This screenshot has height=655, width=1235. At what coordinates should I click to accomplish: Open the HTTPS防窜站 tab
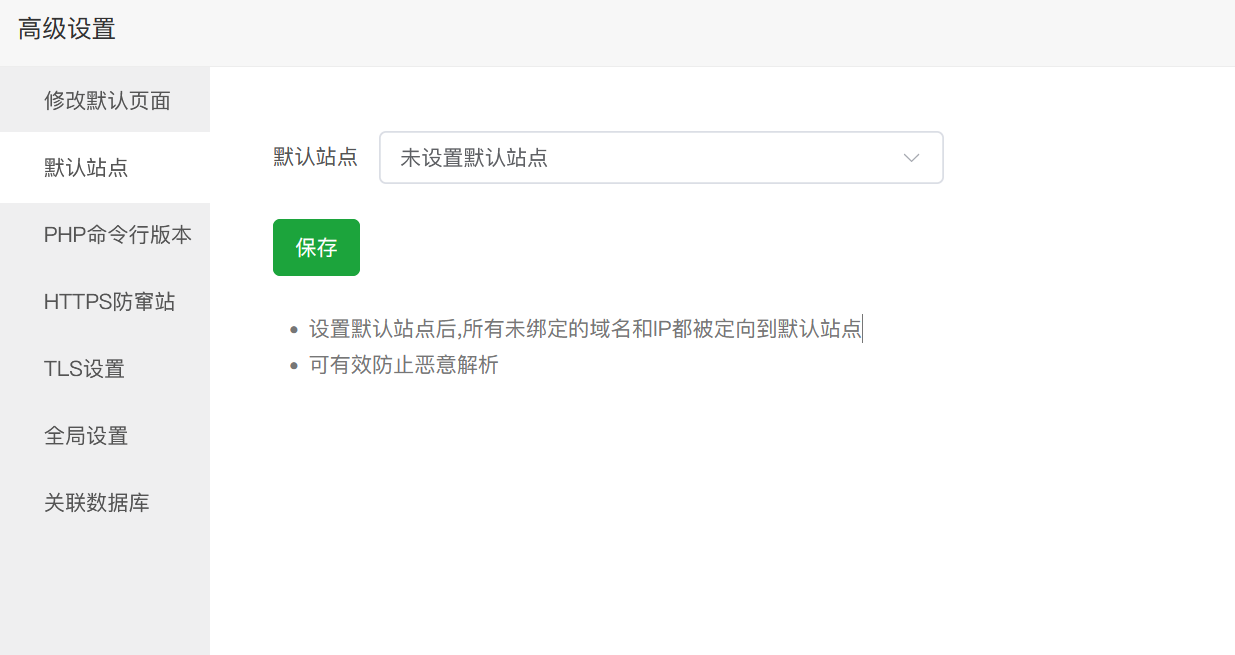105,302
